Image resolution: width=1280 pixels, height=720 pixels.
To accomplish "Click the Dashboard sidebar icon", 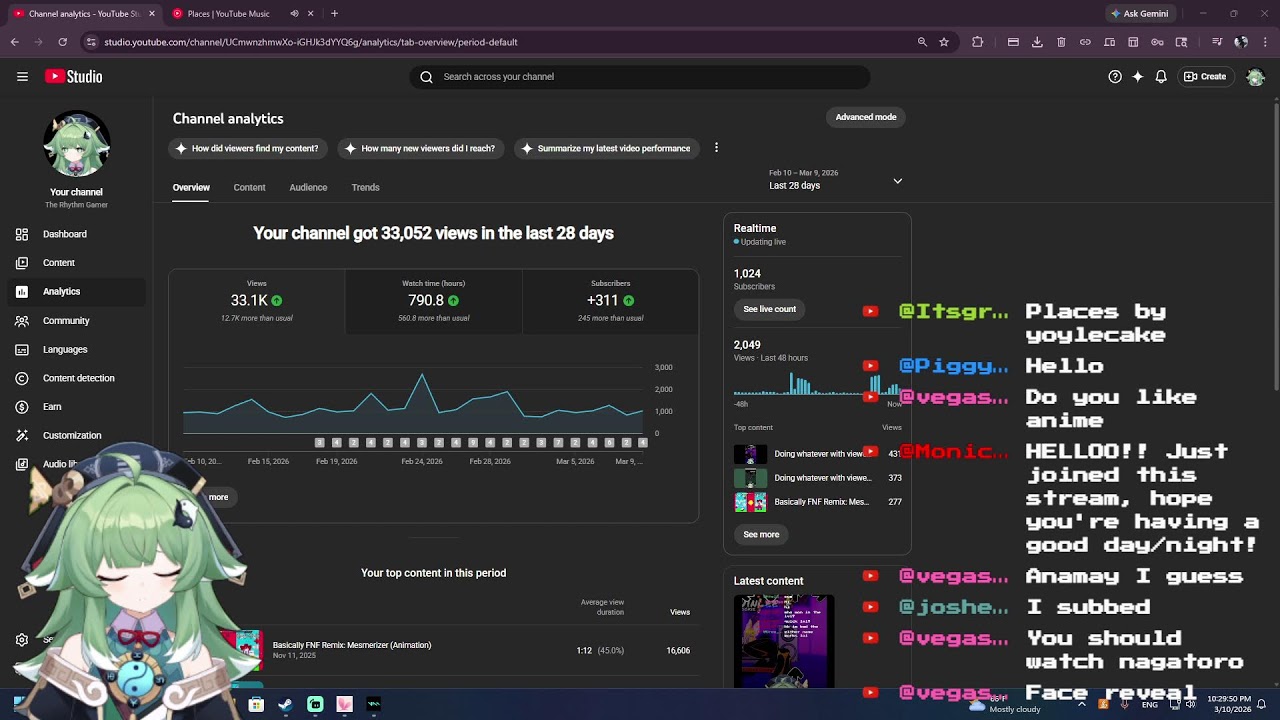I will click(22, 234).
